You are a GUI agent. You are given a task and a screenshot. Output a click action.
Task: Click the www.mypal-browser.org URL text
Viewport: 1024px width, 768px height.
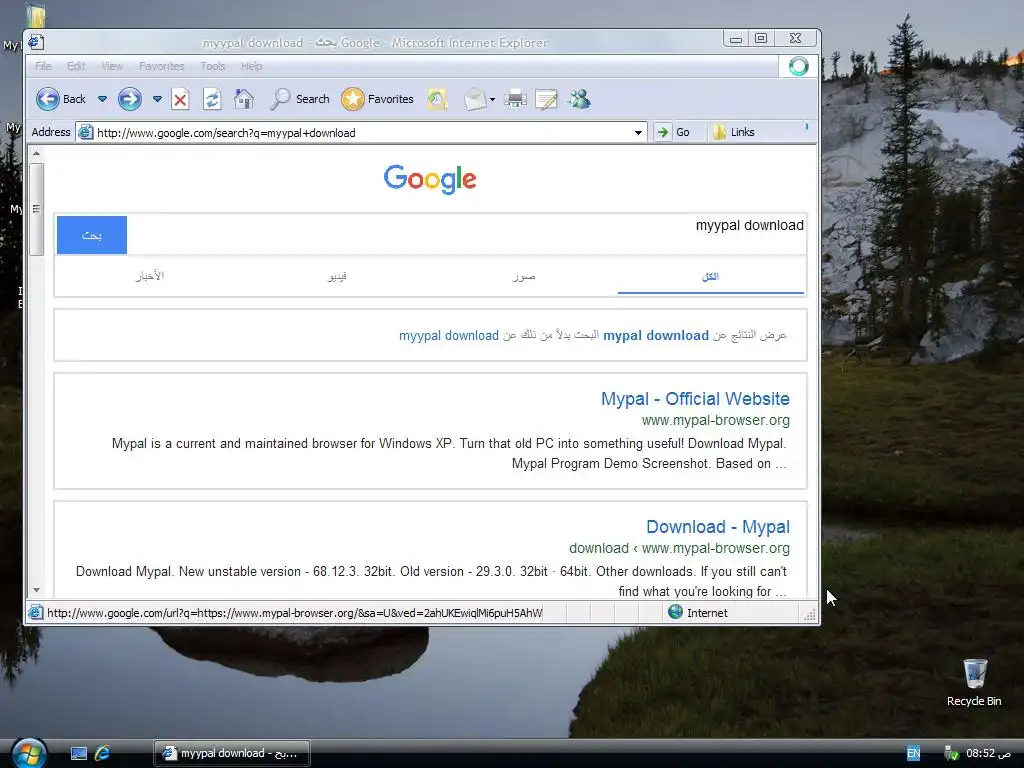click(715, 420)
